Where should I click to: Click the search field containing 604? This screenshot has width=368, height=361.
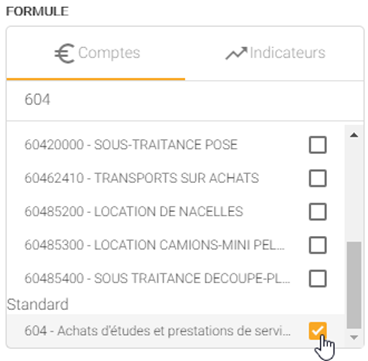pos(184,100)
